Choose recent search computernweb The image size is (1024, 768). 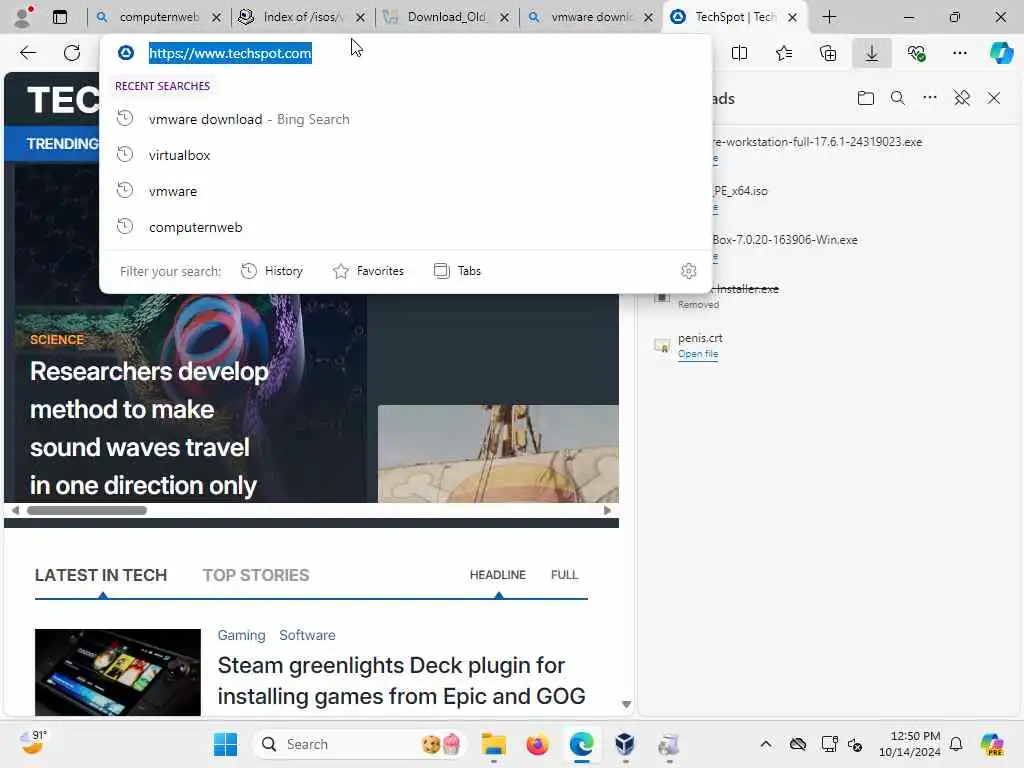tap(405, 227)
